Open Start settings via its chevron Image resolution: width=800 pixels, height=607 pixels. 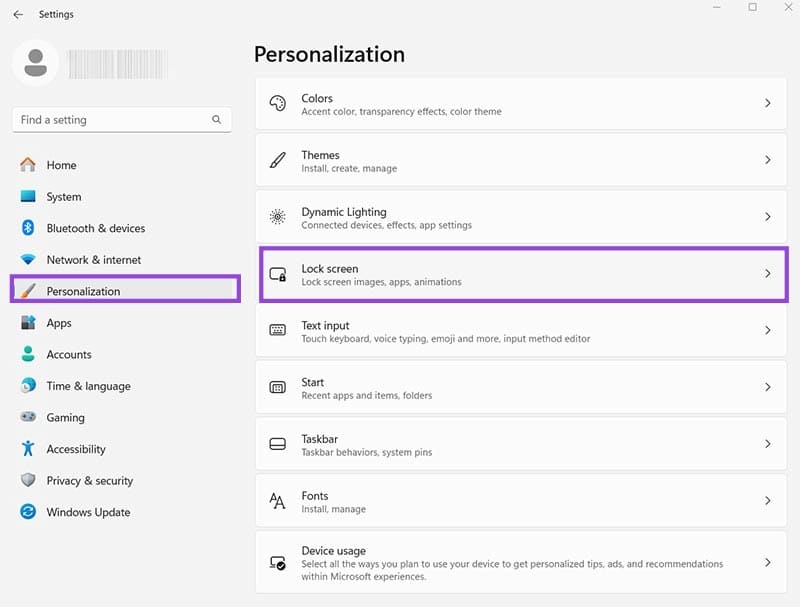[768, 387]
